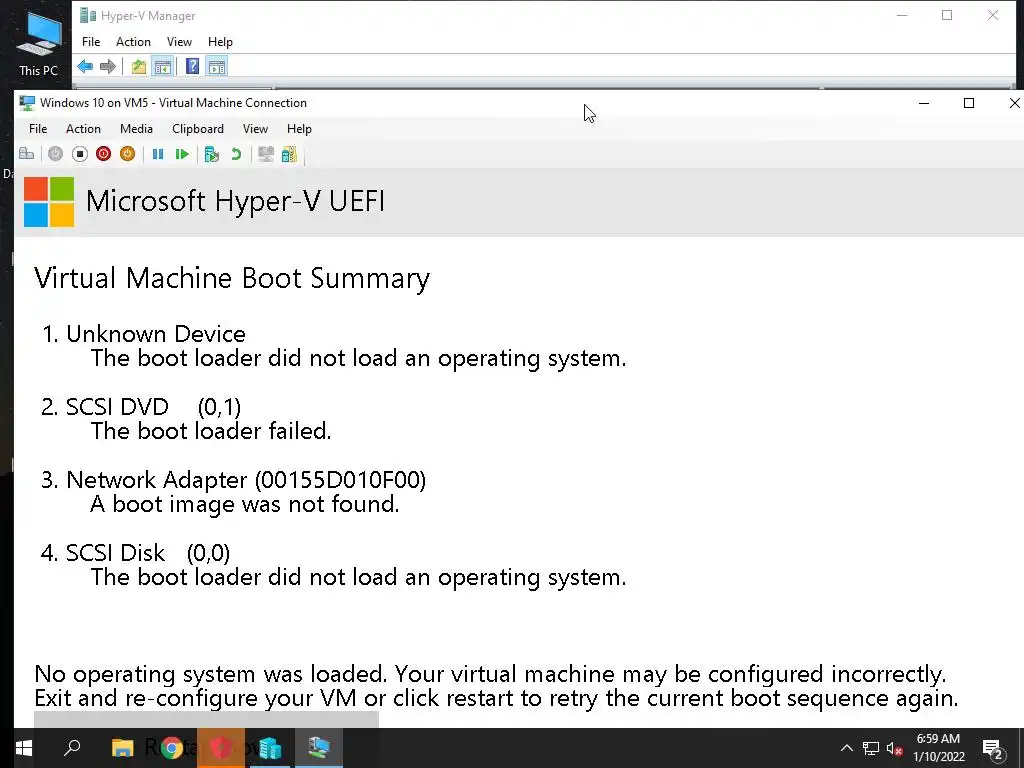Click '1. Unknown Device' entry
This screenshot has width=1024, height=768.
tap(144, 334)
